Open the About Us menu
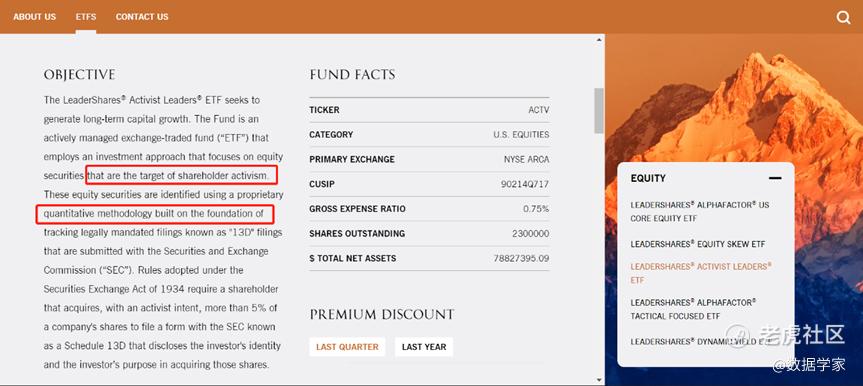This screenshot has height=386, width=863. [x=35, y=17]
